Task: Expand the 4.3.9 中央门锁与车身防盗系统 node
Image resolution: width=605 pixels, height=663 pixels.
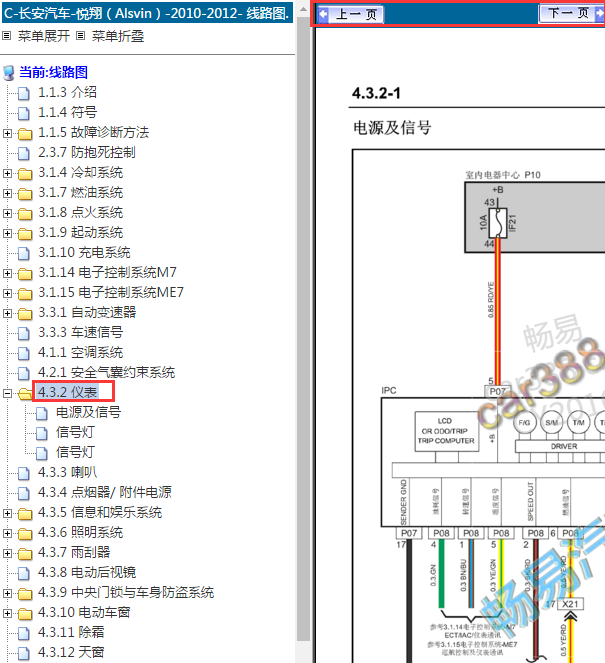Action: 7,593
